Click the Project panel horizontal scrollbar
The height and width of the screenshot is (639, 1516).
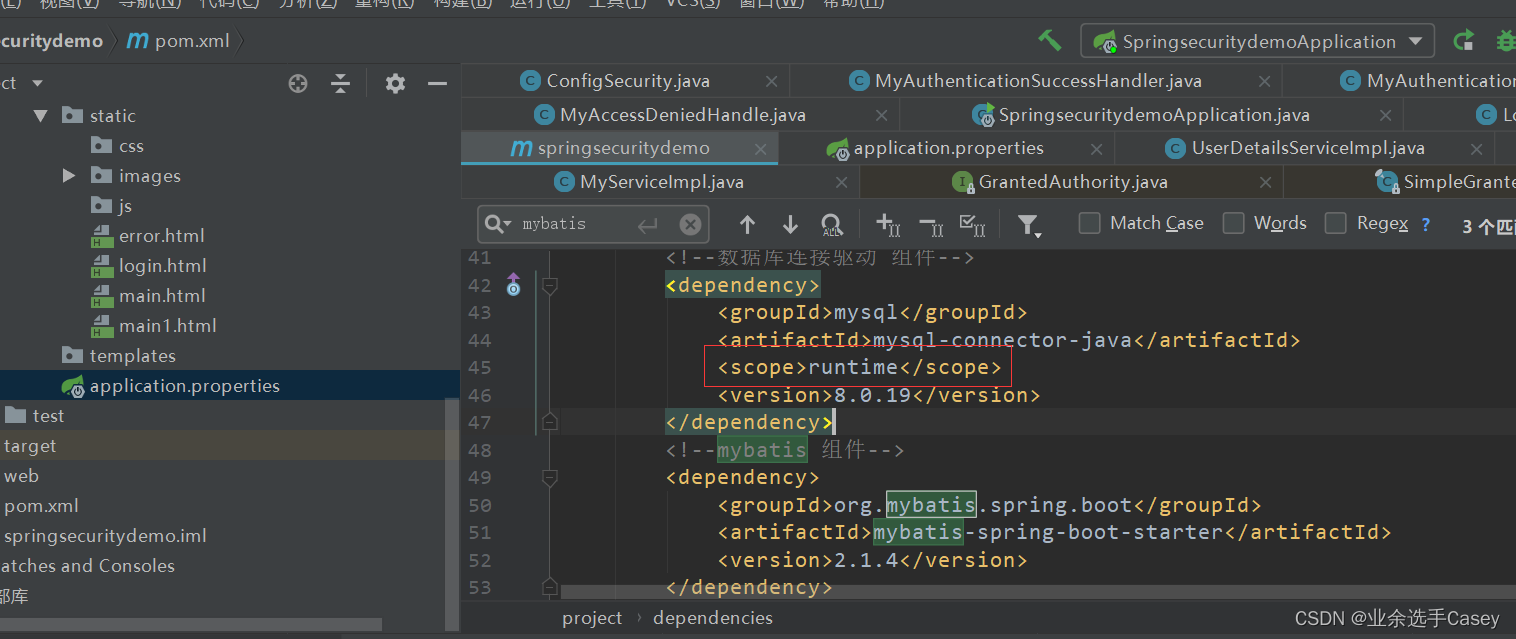pyautogui.click(x=190, y=624)
